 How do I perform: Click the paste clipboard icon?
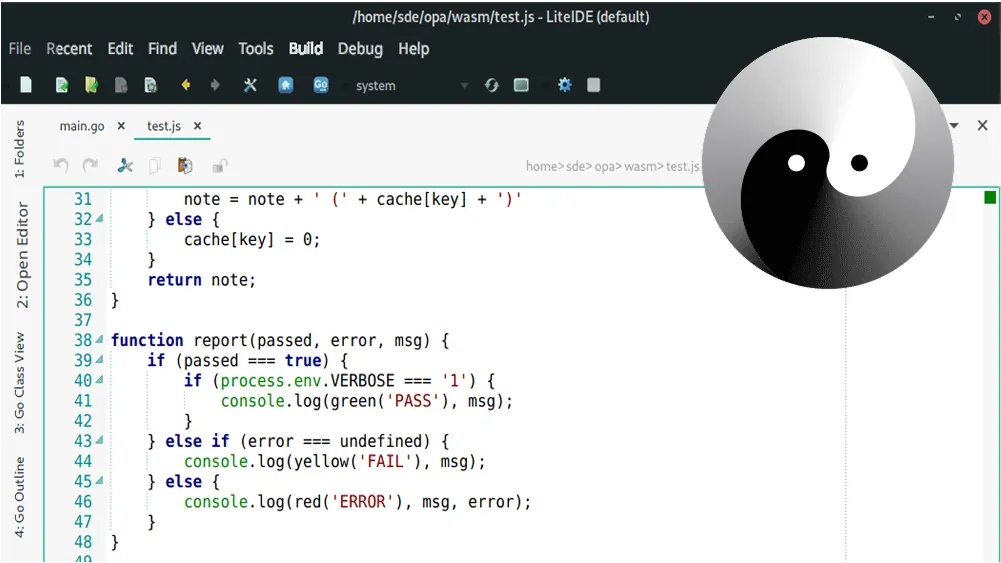click(x=185, y=166)
